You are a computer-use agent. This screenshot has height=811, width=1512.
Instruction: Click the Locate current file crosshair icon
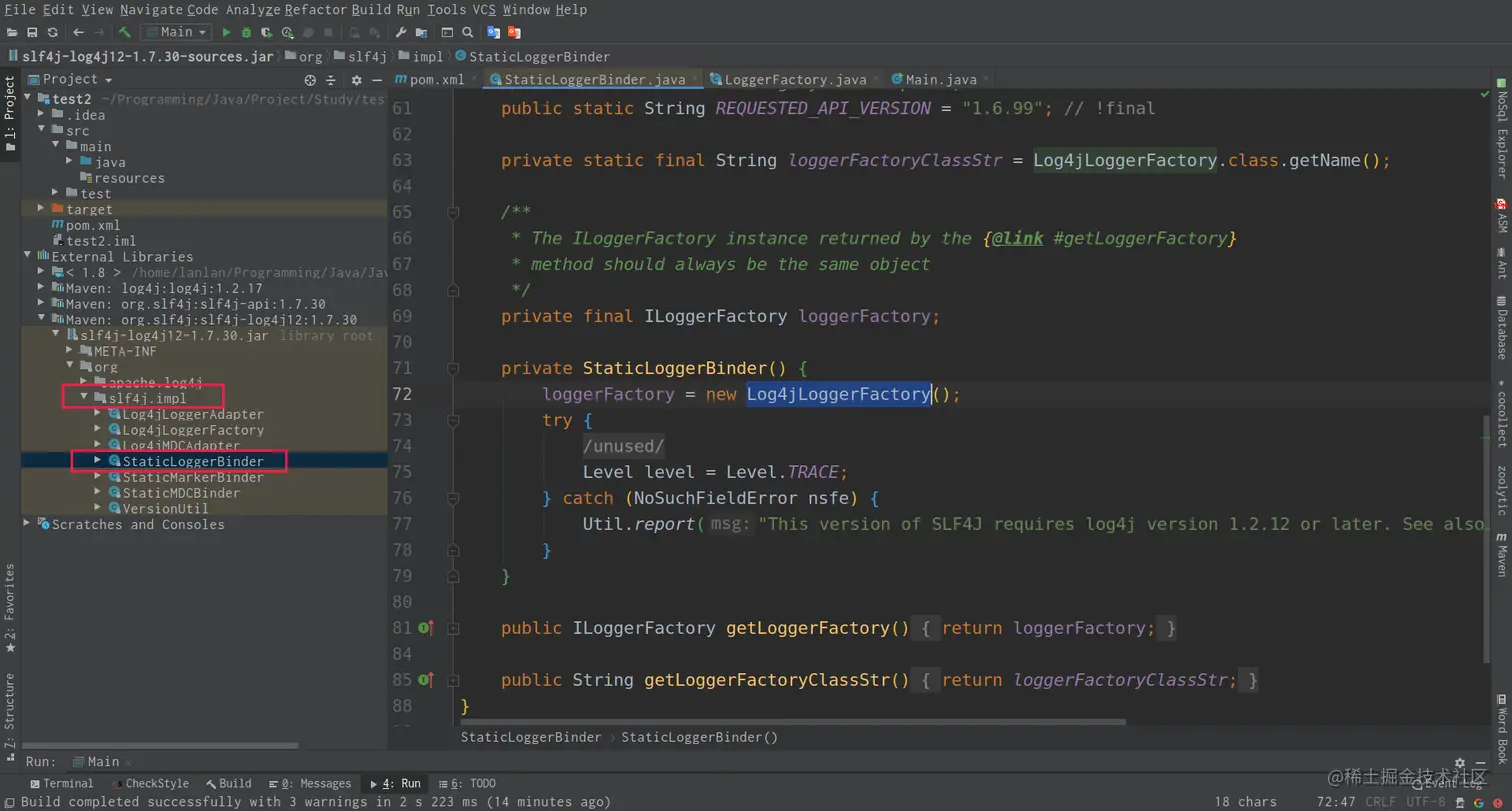click(309, 80)
